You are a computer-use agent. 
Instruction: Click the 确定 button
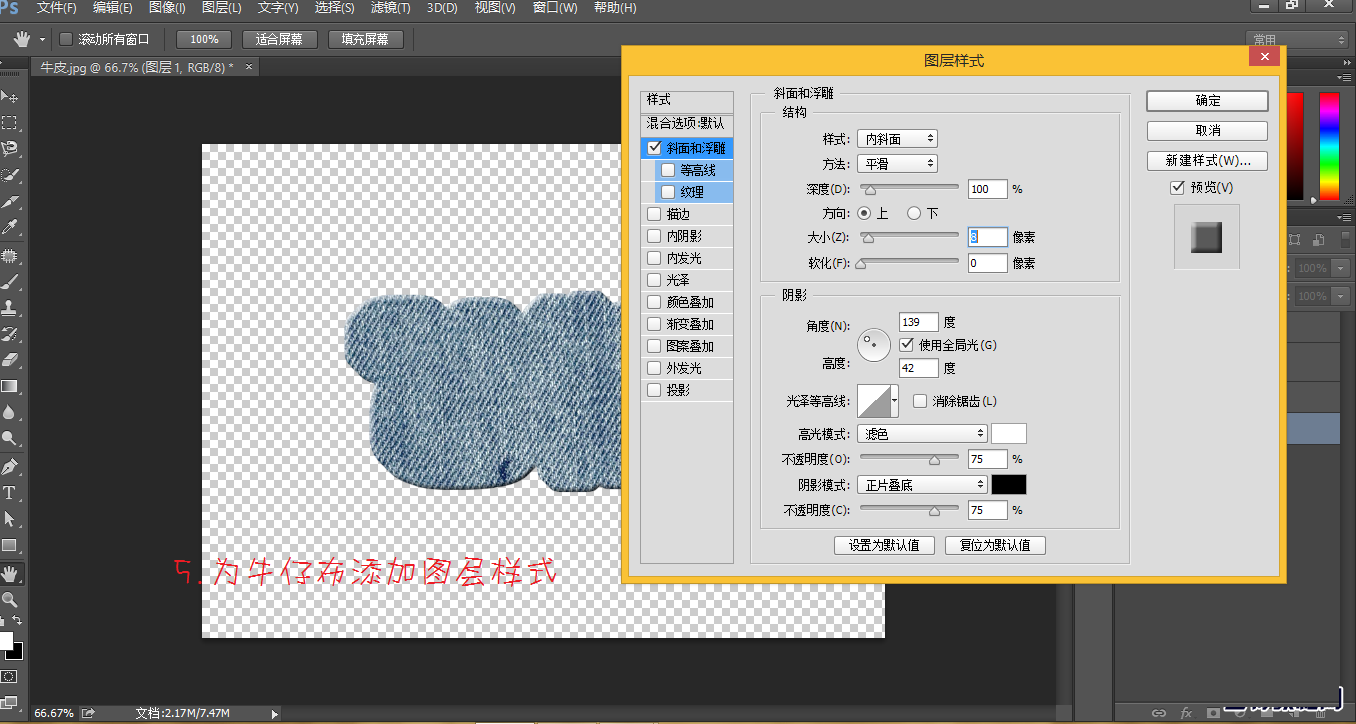[1205, 101]
